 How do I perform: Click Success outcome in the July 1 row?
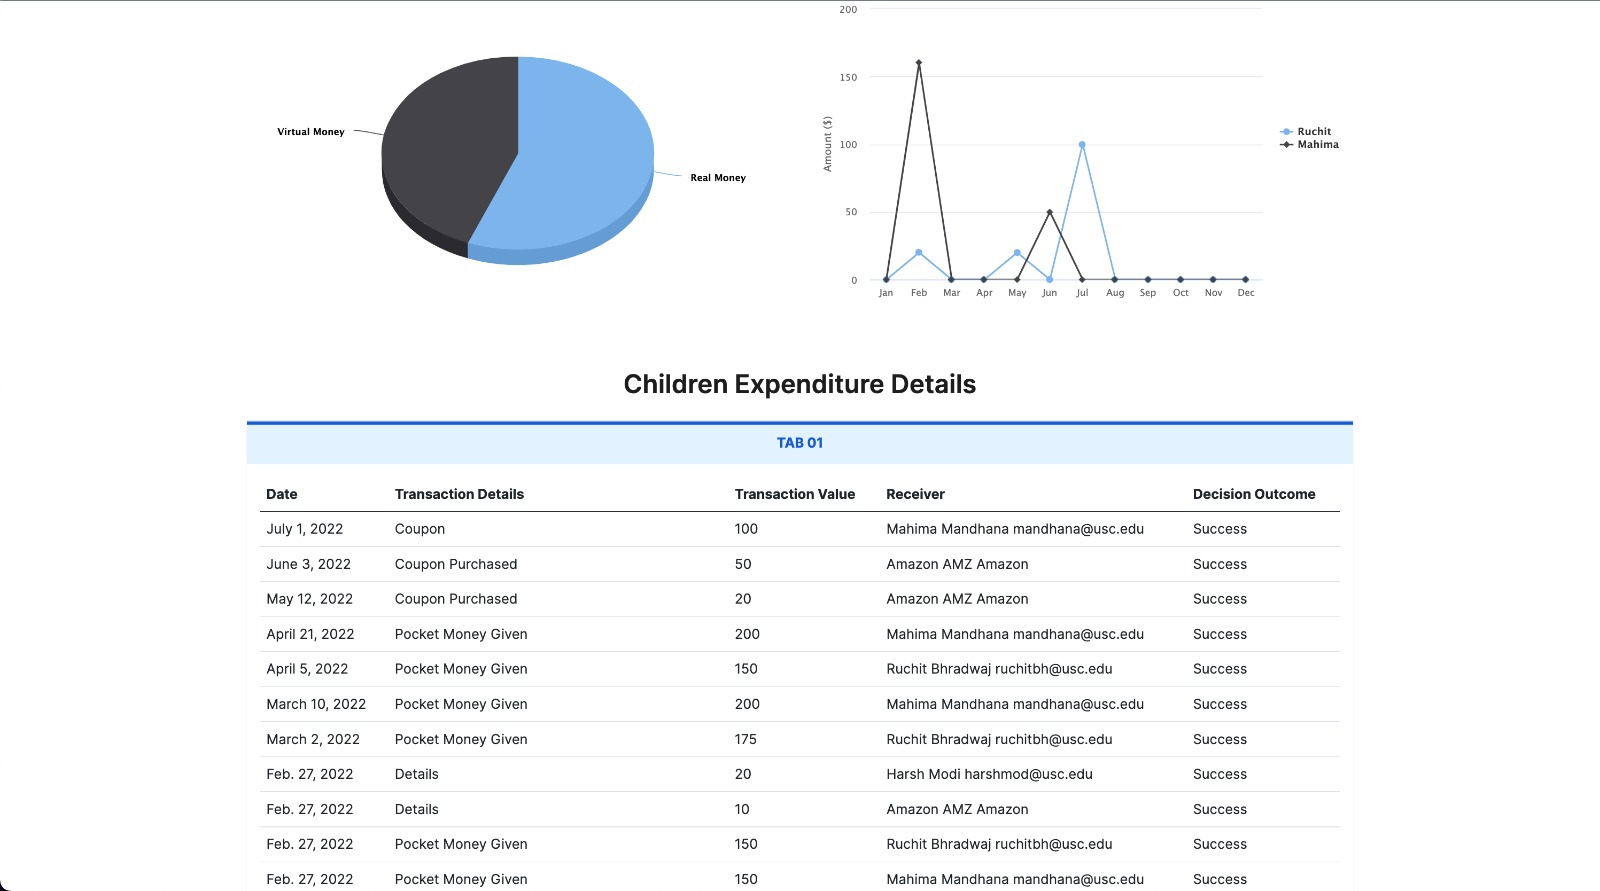[1220, 529]
